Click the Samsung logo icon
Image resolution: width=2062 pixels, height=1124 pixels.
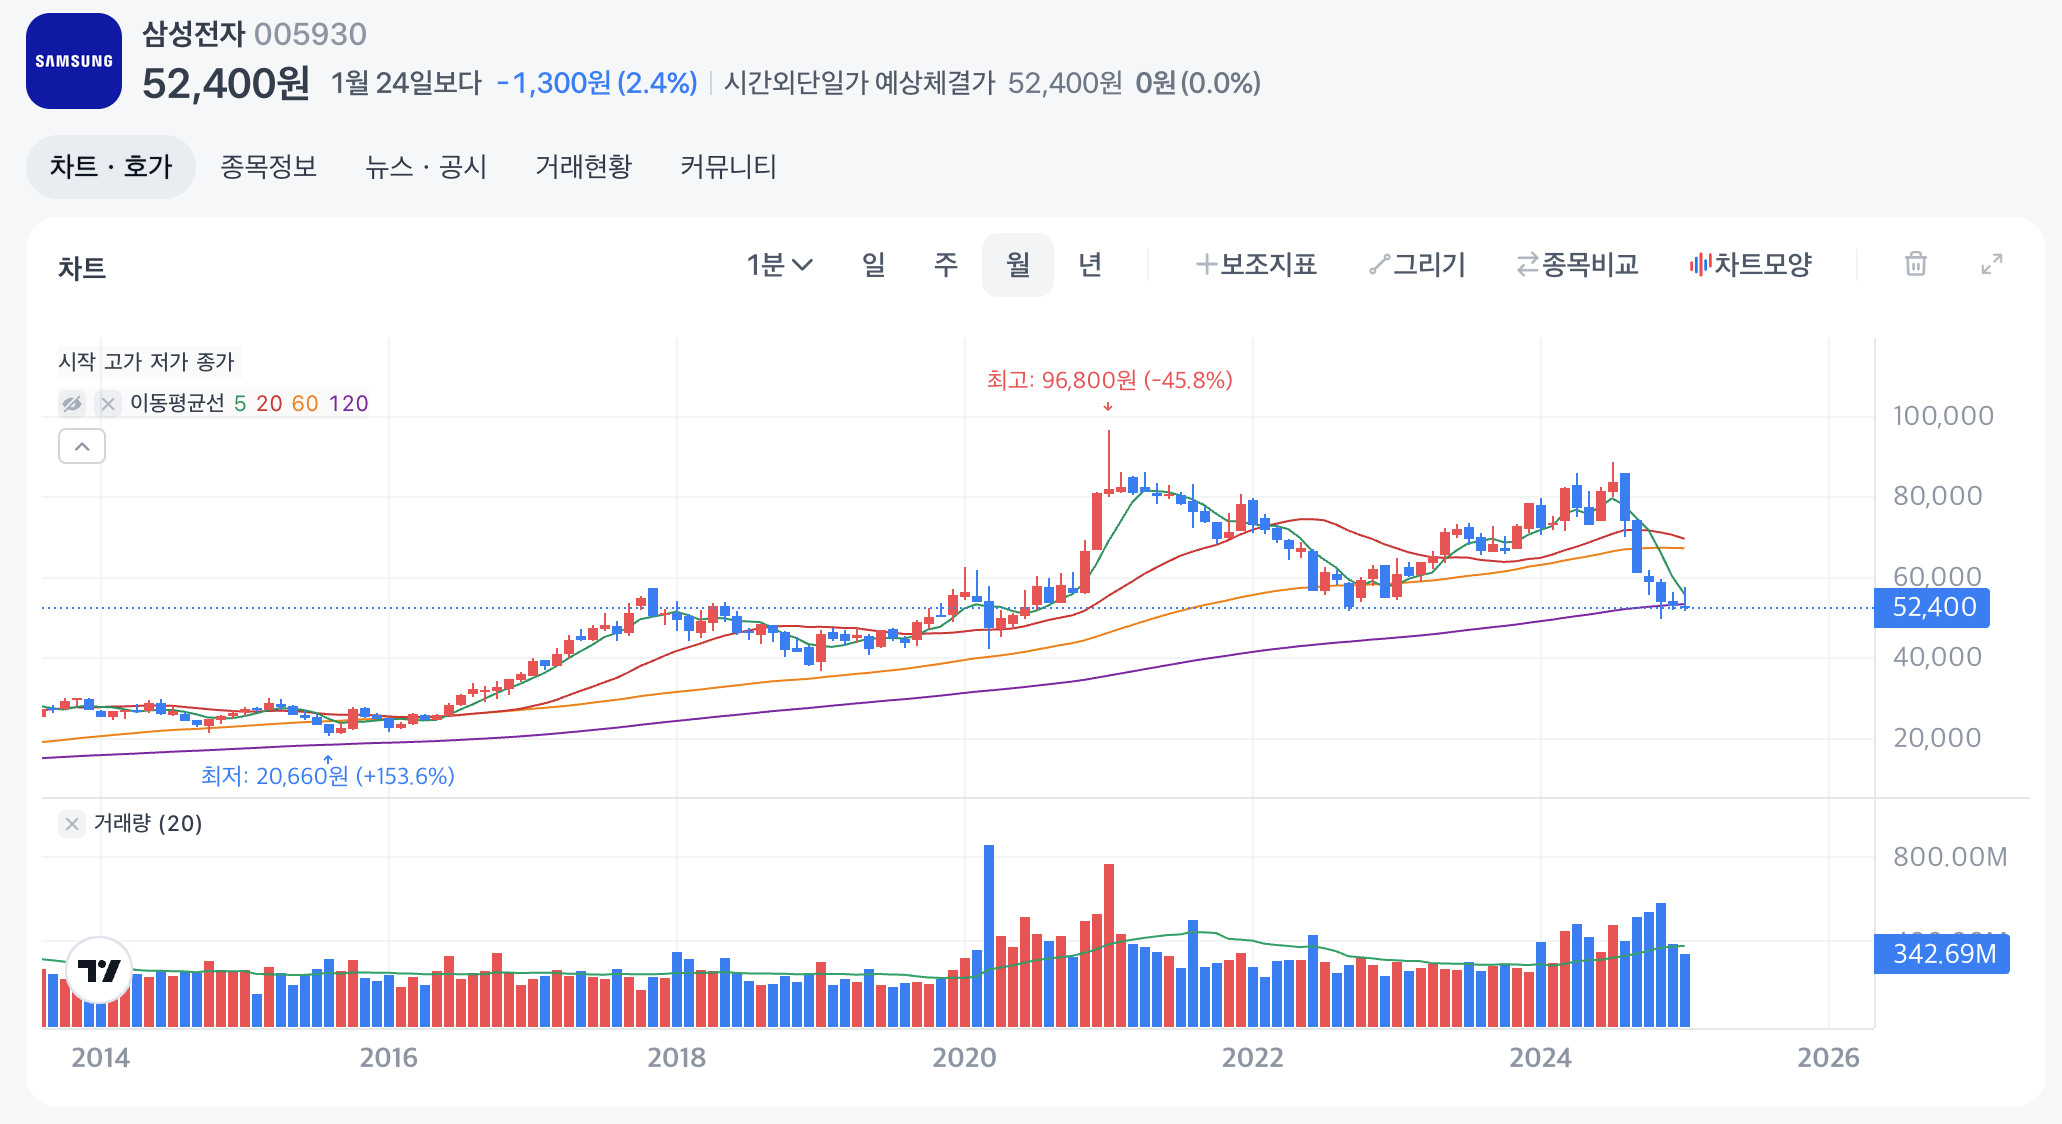74,61
